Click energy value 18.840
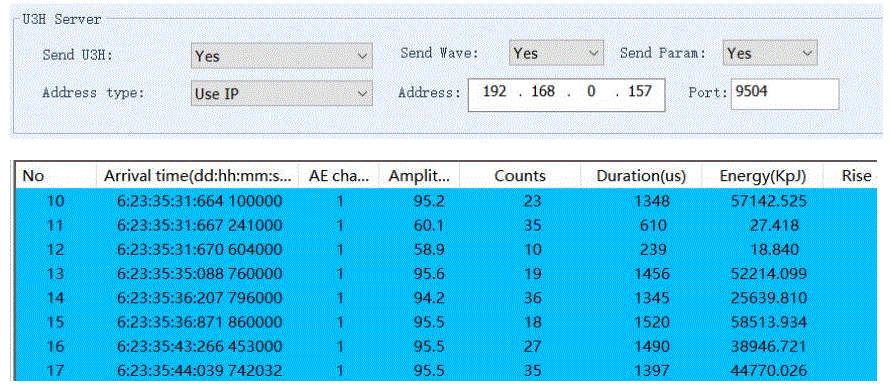892x387 pixels. point(776,249)
